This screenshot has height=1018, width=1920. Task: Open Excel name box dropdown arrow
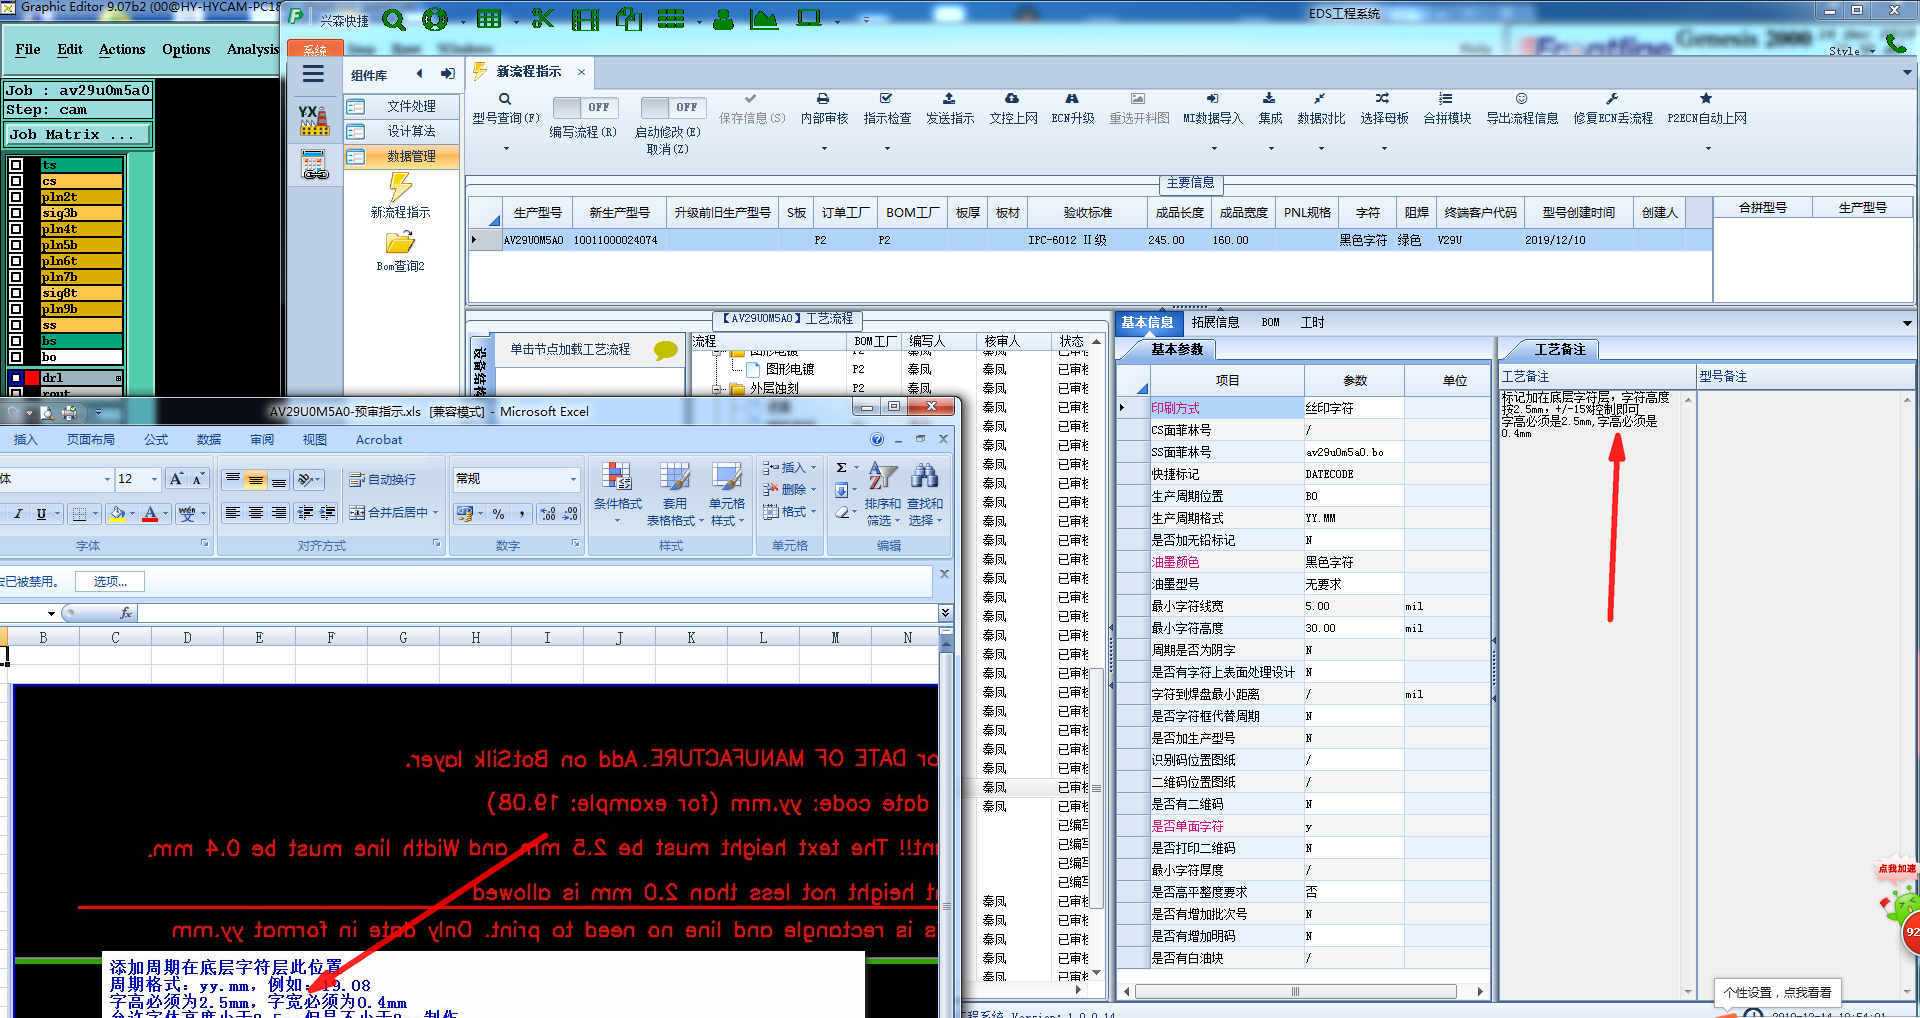coord(51,613)
